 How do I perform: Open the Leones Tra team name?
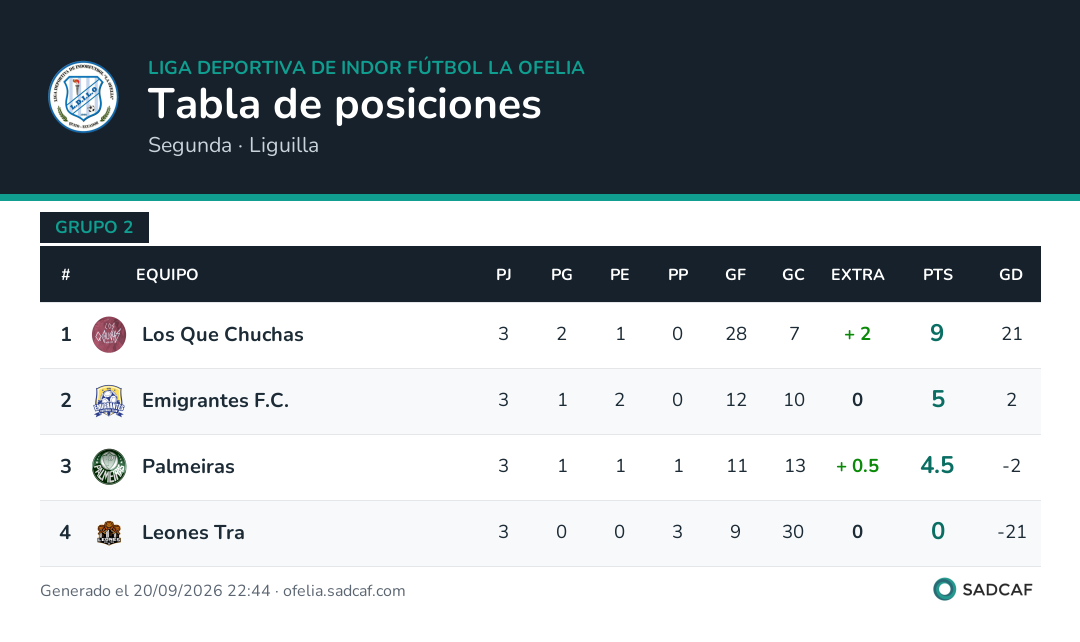193,533
